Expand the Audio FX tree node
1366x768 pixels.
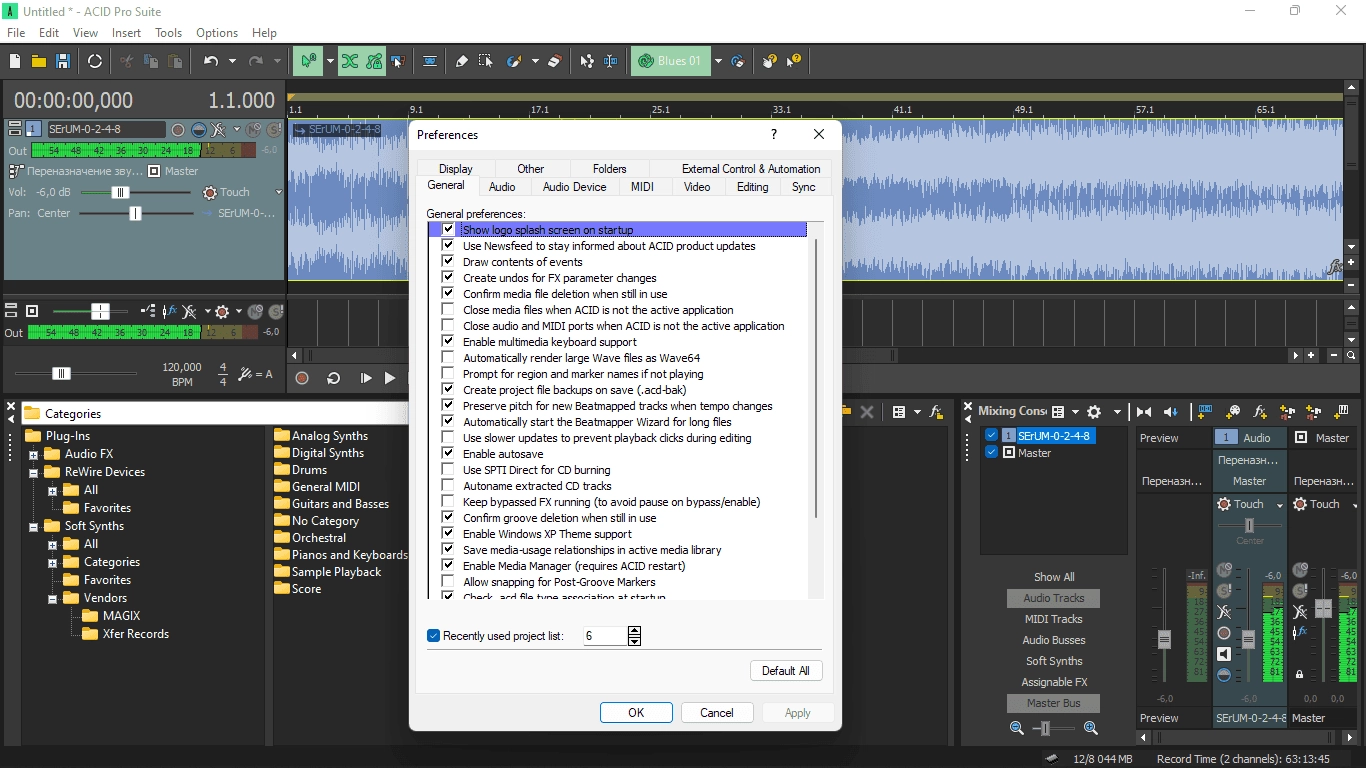[33, 454]
